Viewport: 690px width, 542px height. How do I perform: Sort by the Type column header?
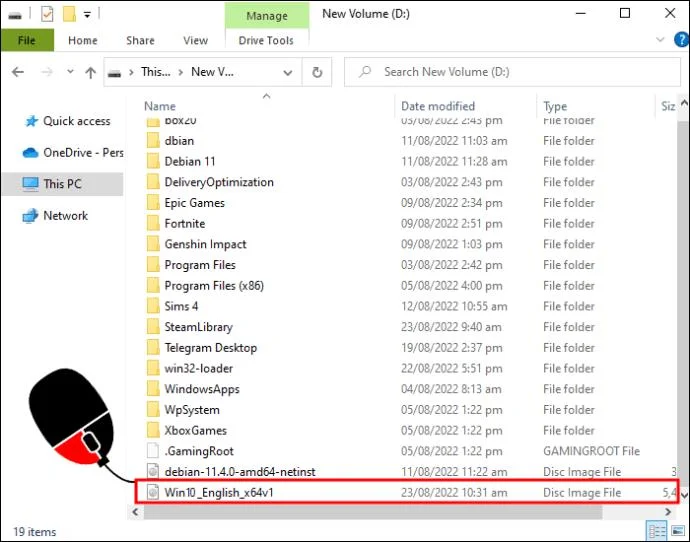(x=555, y=106)
